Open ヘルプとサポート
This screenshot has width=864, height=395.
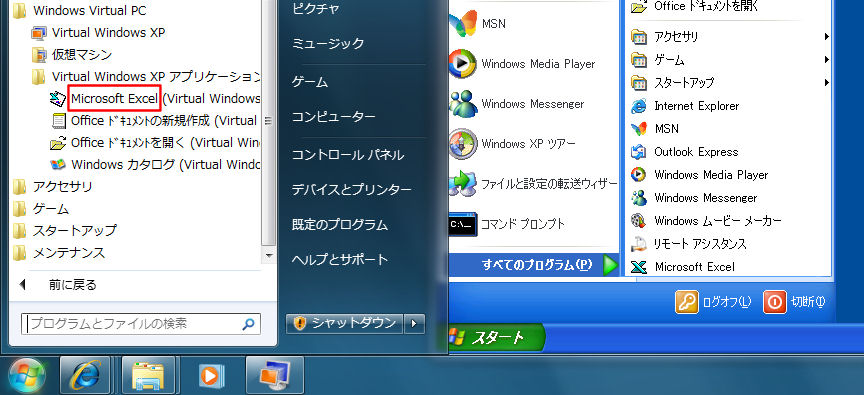point(340,259)
